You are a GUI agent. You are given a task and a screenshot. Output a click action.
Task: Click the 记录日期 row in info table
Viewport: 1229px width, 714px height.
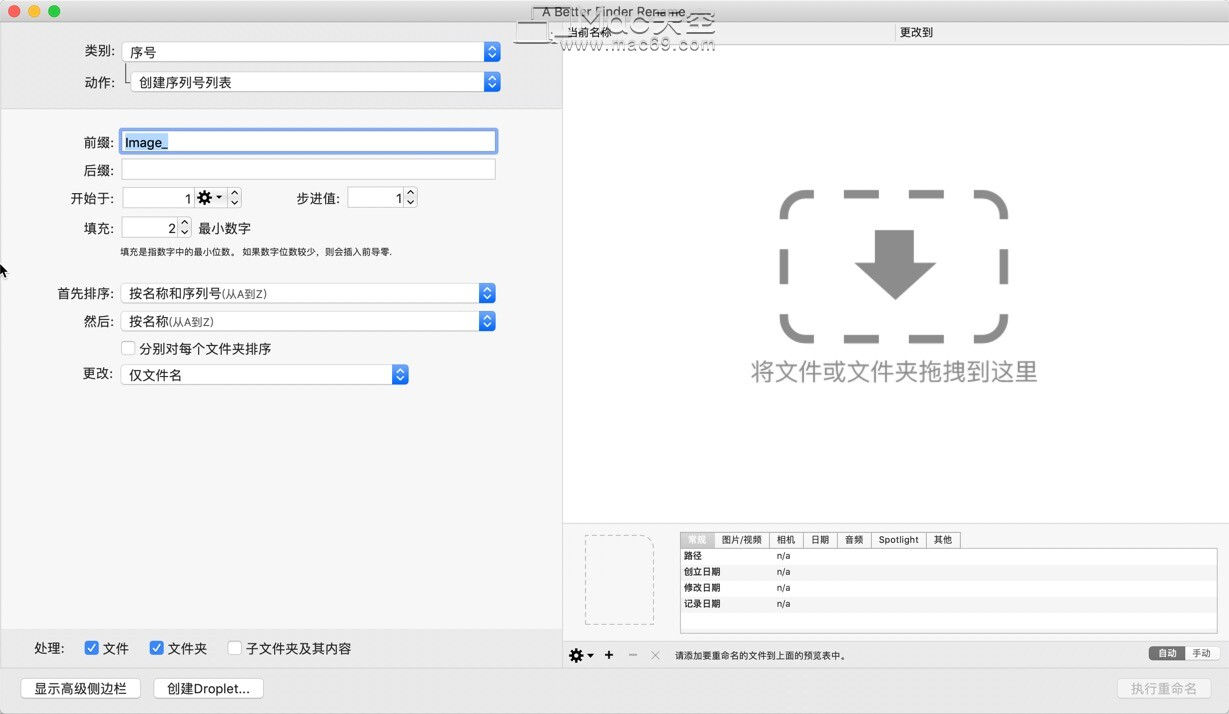(x=948, y=604)
